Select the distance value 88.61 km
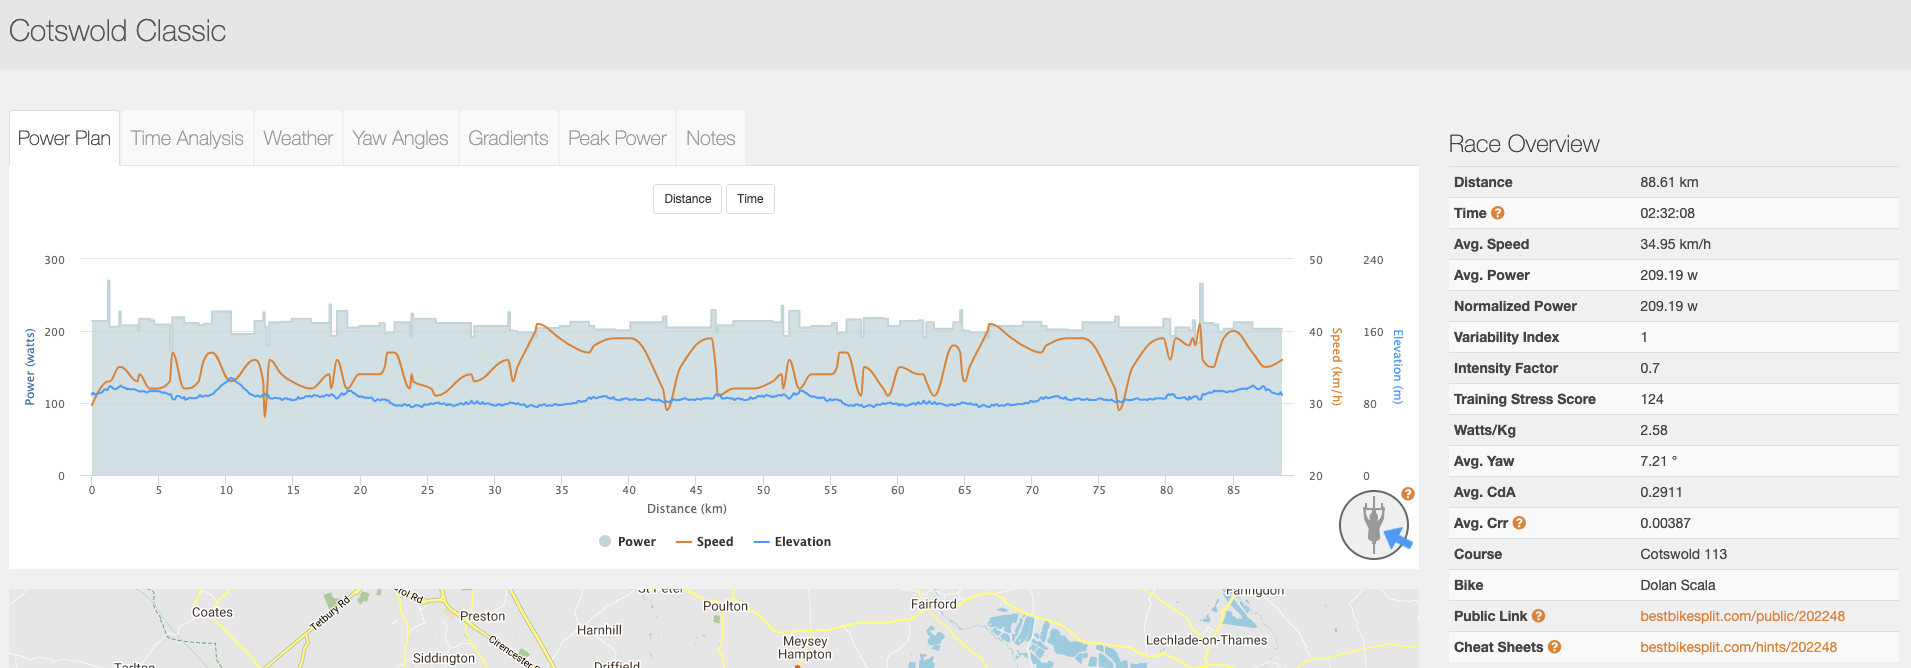The width and height of the screenshot is (1911, 668). coord(1669,182)
